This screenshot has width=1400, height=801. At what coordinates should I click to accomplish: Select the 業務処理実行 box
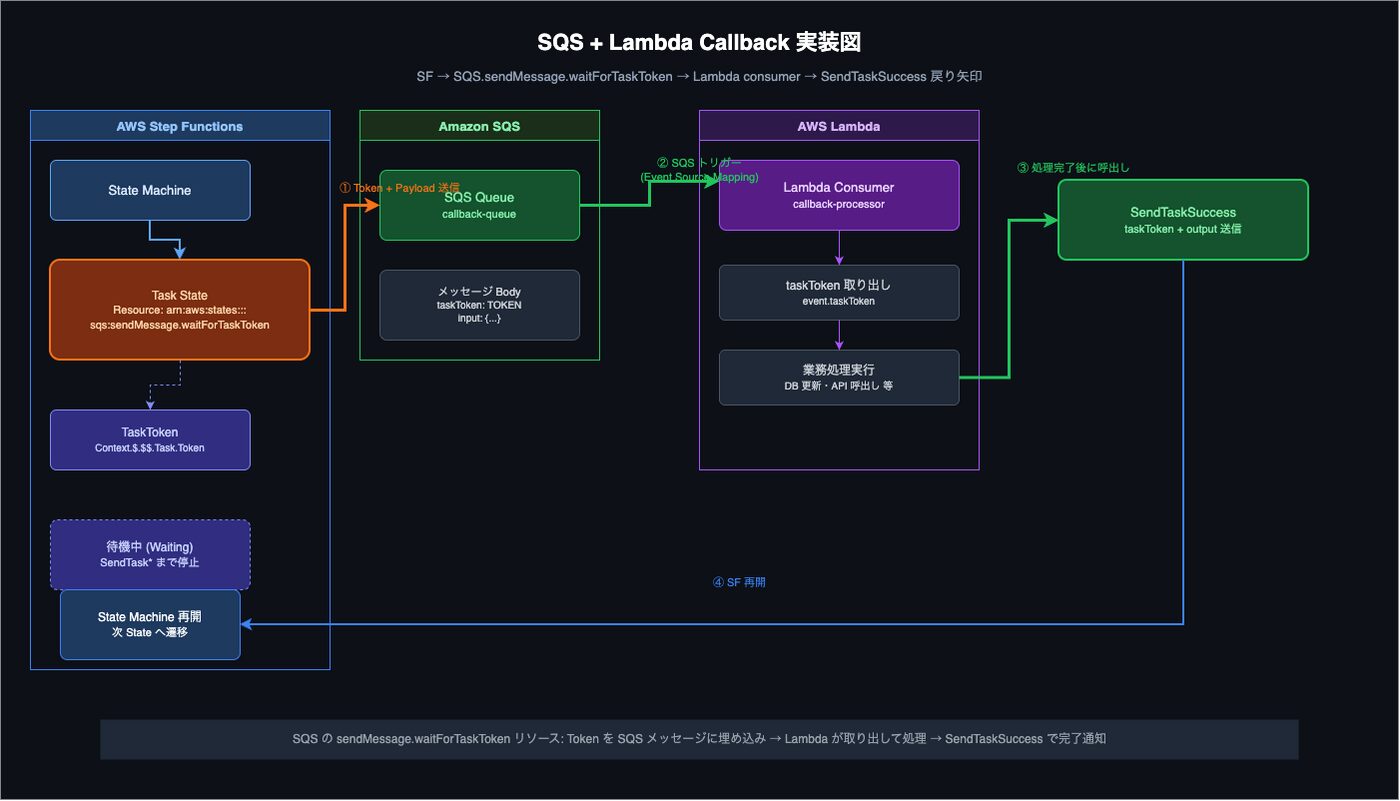coord(839,377)
